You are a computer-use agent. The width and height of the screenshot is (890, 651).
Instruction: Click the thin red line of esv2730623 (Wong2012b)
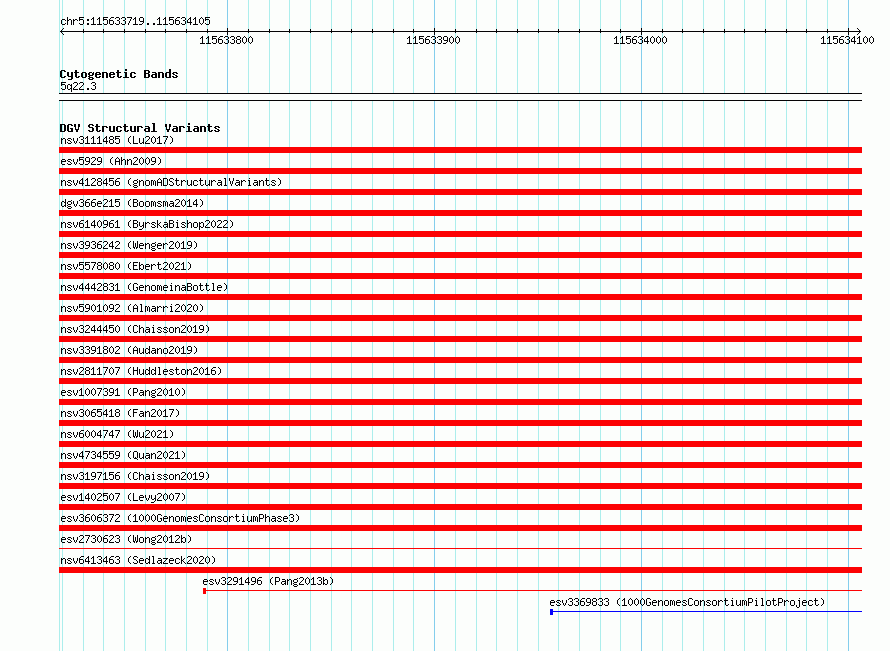(460, 549)
